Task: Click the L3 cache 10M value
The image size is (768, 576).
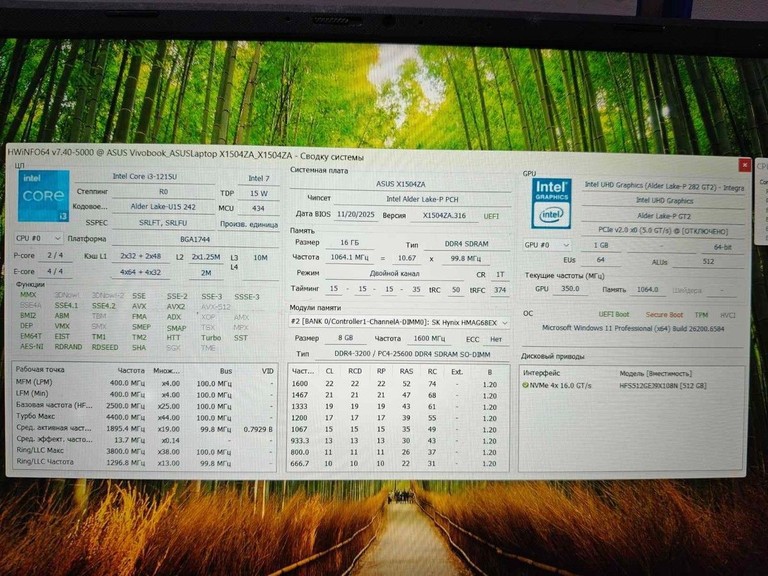Action: click(x=260, y=258)
